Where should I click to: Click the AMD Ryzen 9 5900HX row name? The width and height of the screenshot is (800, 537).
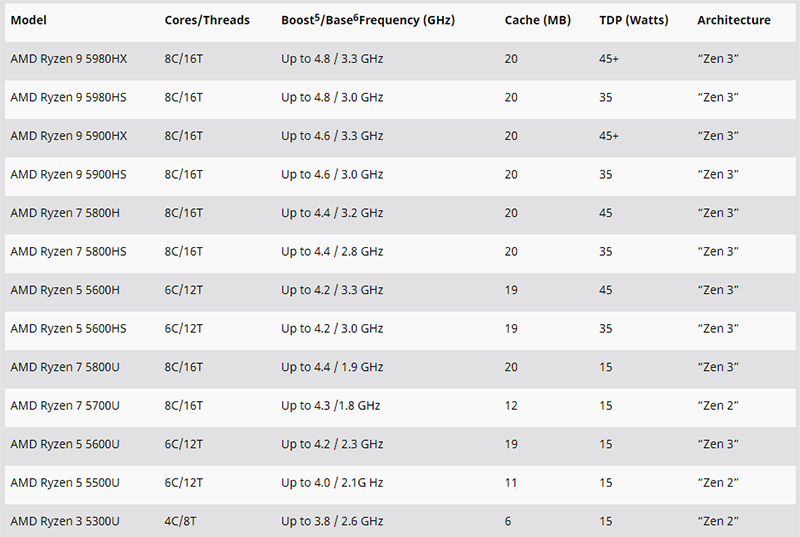69,136
